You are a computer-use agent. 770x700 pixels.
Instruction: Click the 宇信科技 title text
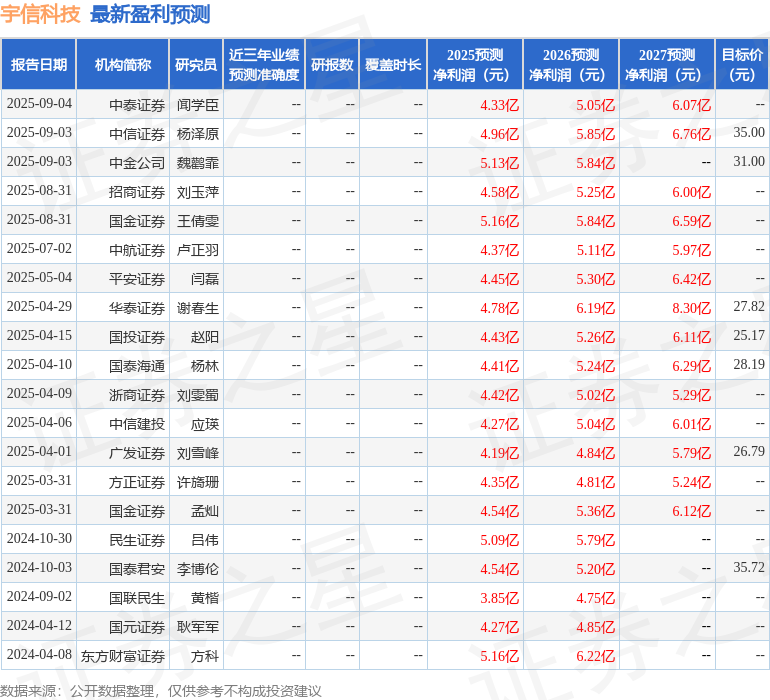[x=40, y=14]
